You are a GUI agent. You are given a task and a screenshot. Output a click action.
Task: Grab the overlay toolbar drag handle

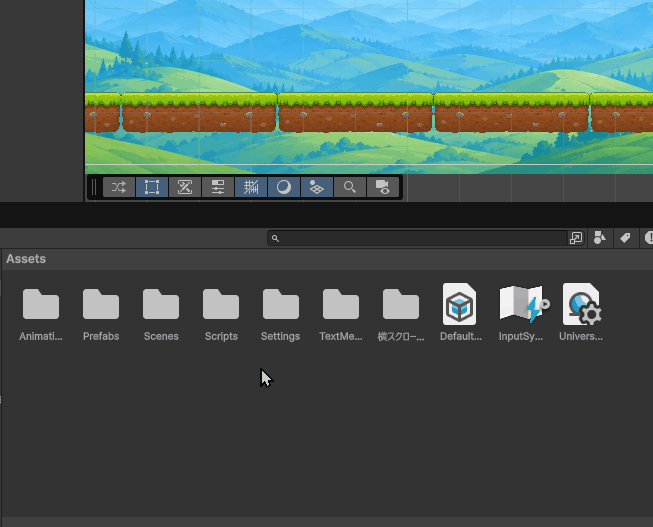tap(94, 187)
